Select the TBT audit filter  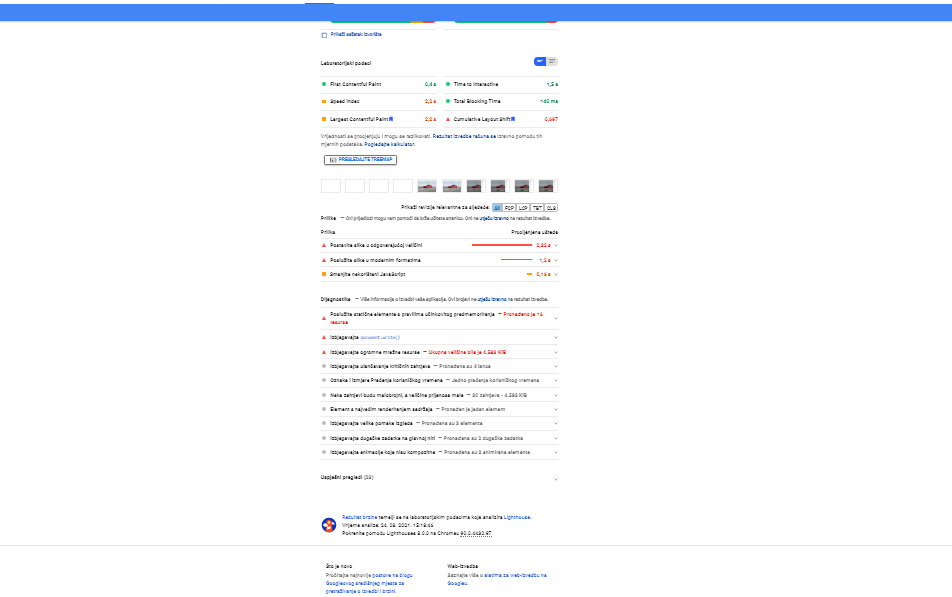(x=538, y=207)
